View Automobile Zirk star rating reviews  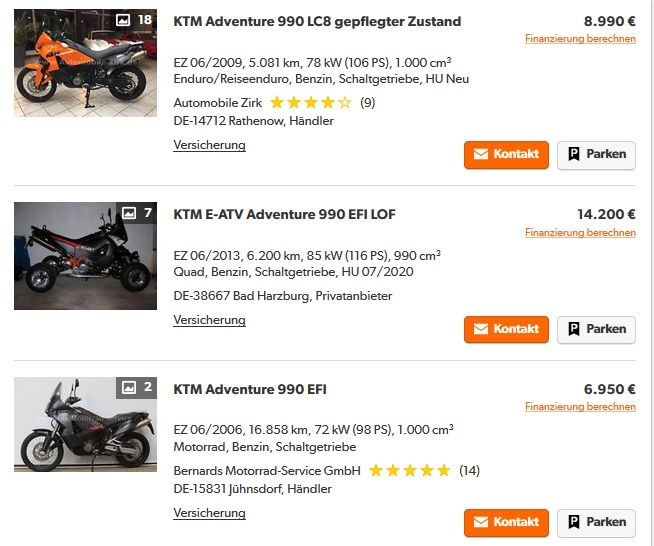click(310, 102)
